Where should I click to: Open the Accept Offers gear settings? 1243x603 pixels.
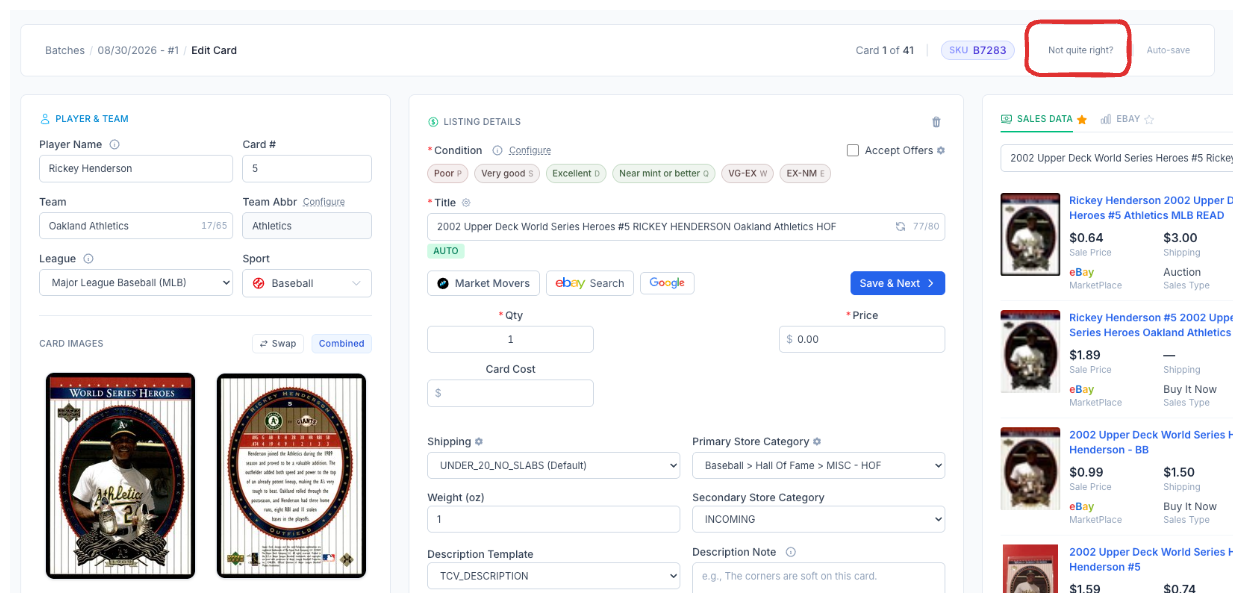[941, 150]
